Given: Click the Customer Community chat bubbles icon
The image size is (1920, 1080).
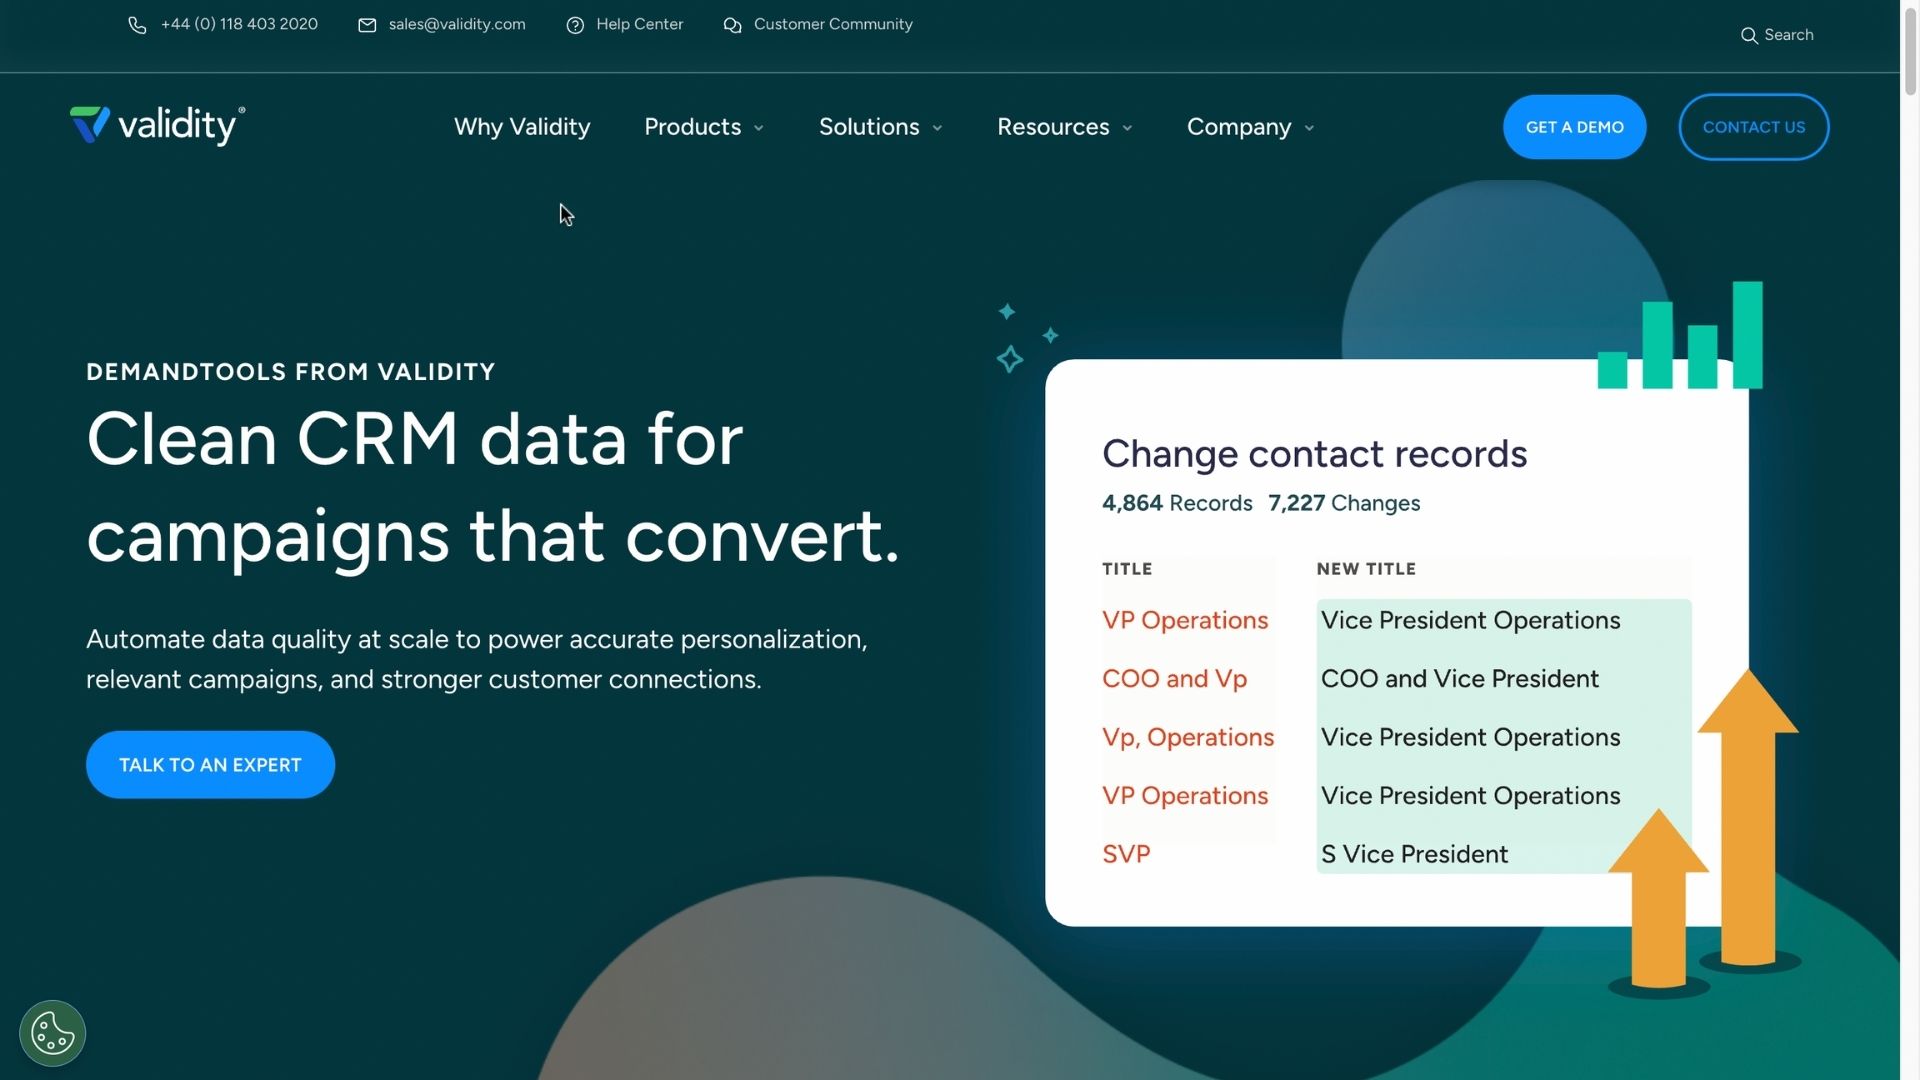Looking at the screenshot, I should coord(733,25).
